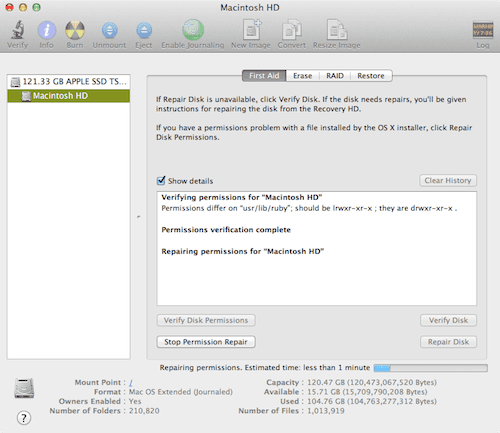Image resolution: width=500 pixels, height=433 pixels.
Task: Click the 'Permissions differ on usr/lib/ruby' log line
Action: tap(309, 208)
